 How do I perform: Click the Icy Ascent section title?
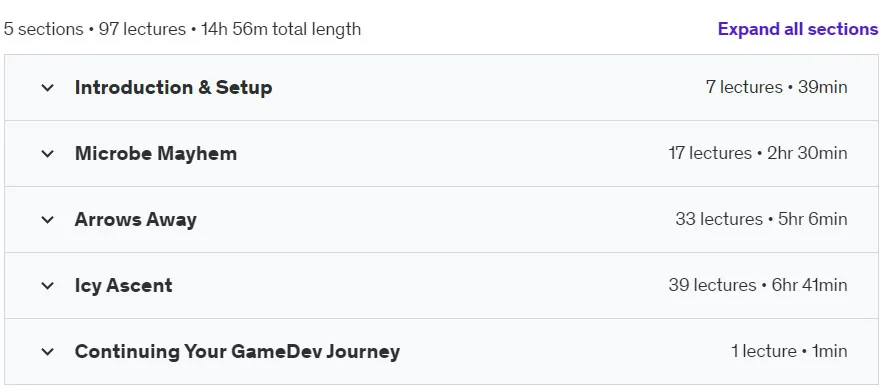tap(123, 285)
